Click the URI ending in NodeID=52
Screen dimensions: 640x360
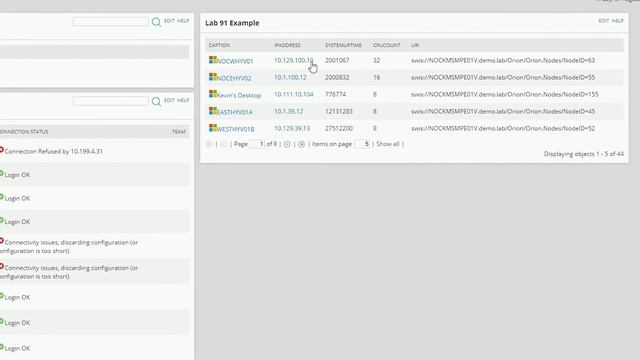503,129
